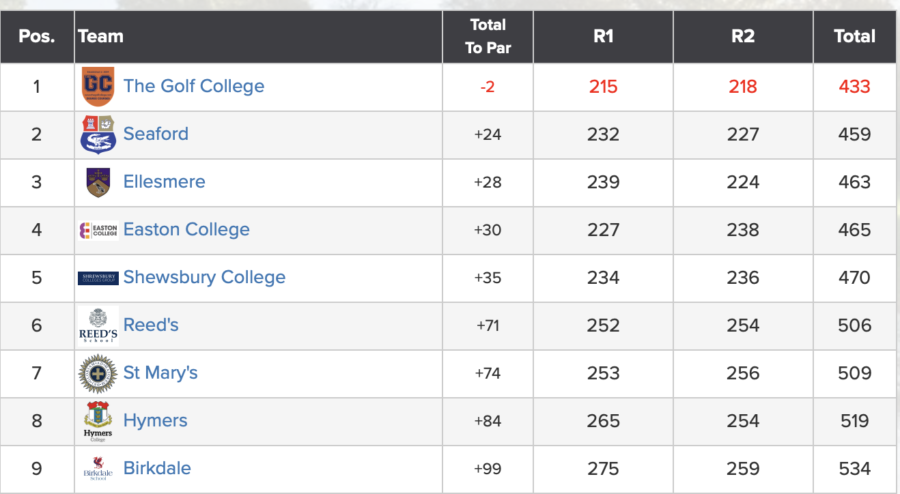Click the Seaford school crest icon

98,134
